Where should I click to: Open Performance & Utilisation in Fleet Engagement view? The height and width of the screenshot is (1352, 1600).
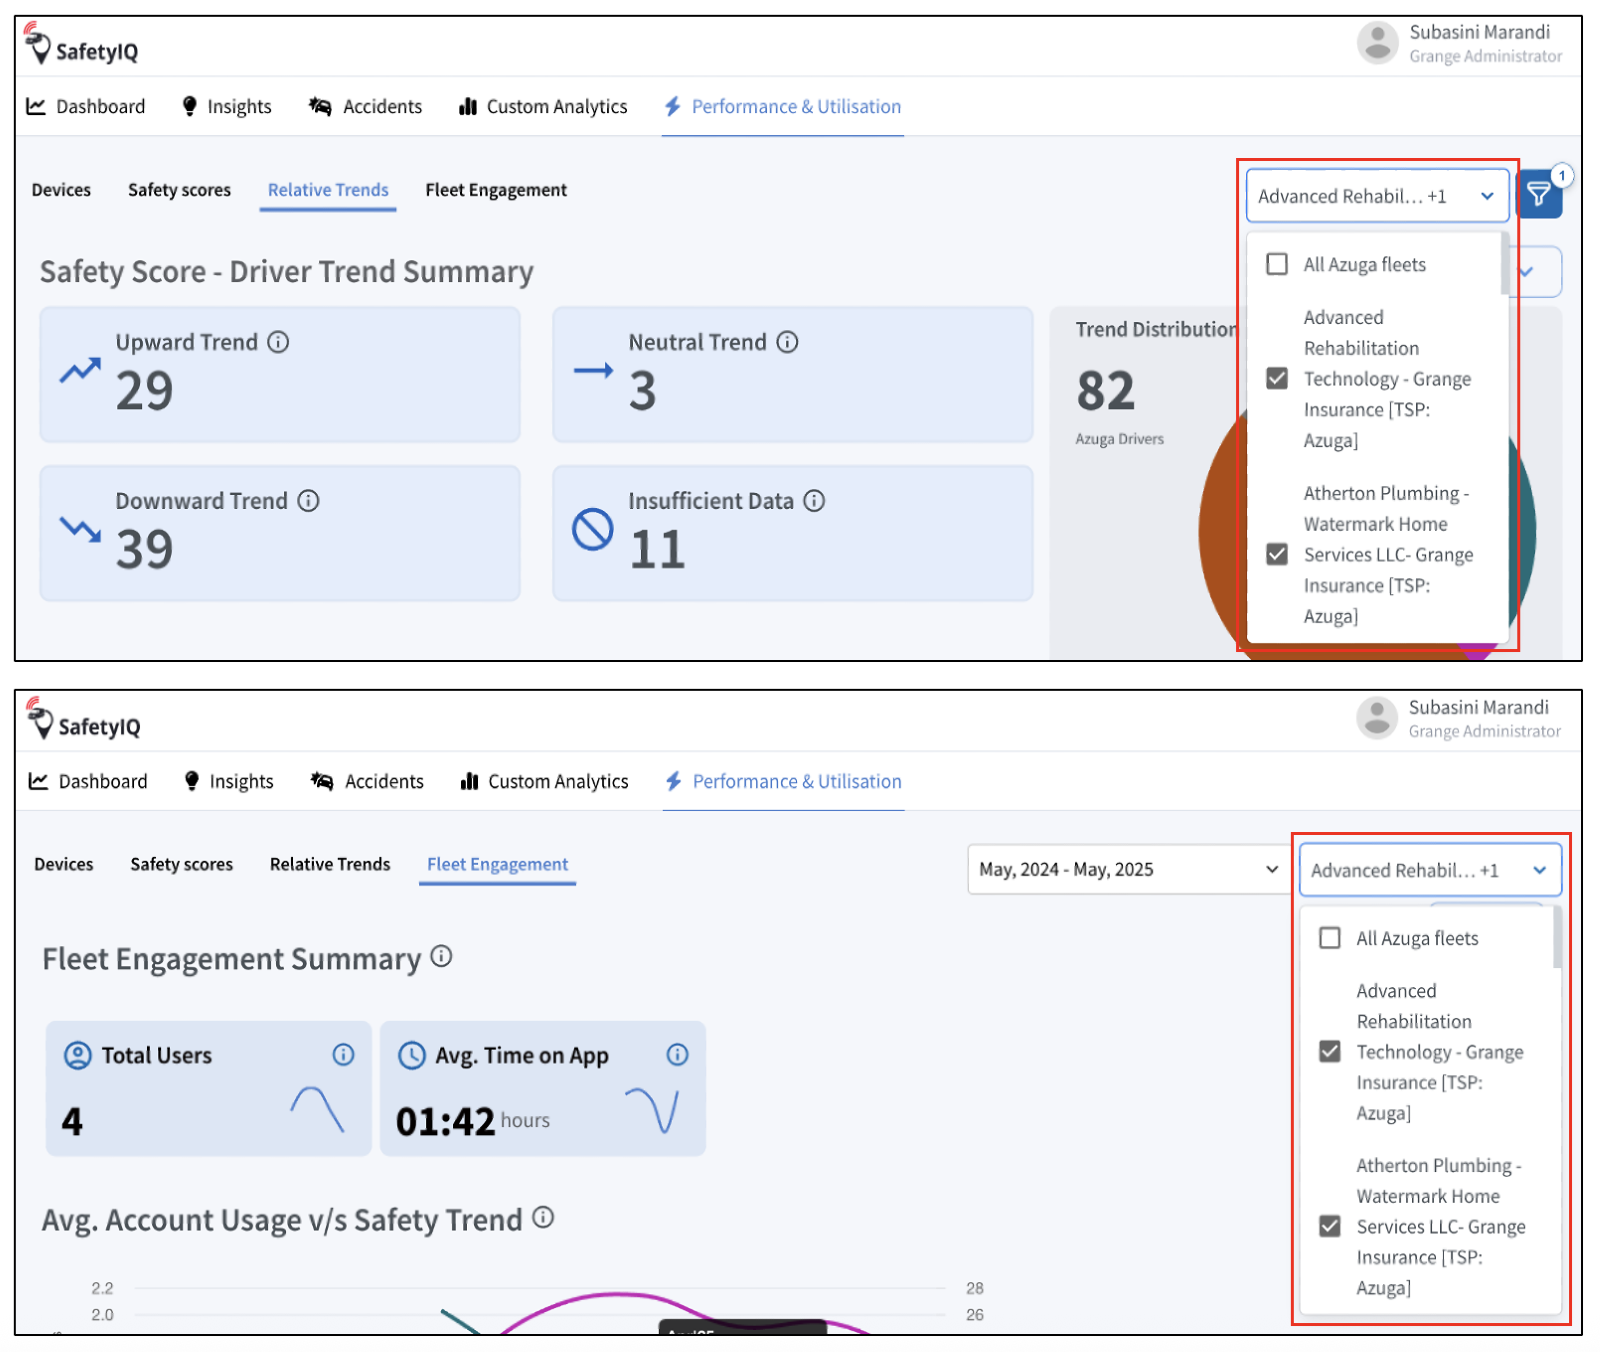[x=784, y=781]
